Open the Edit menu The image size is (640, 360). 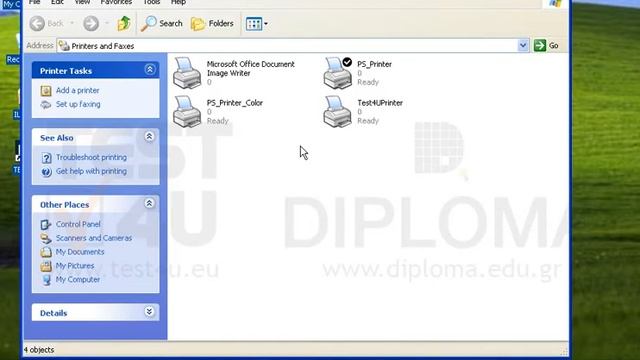tap(57, 2)
